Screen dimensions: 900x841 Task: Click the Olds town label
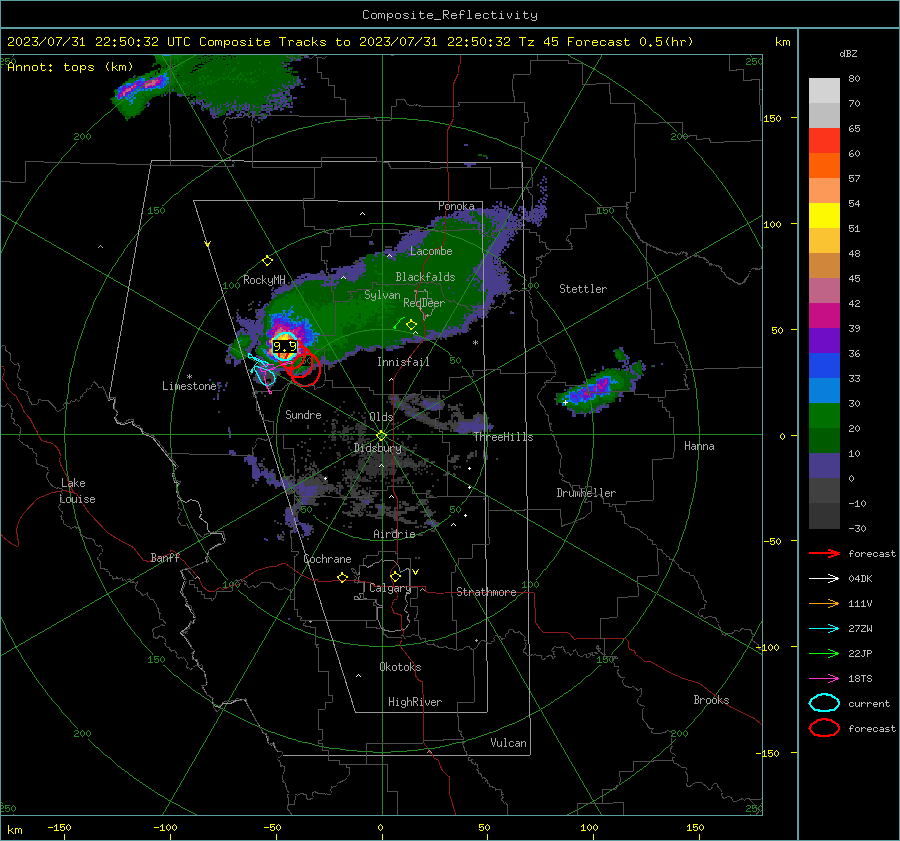tap(381, 417)
